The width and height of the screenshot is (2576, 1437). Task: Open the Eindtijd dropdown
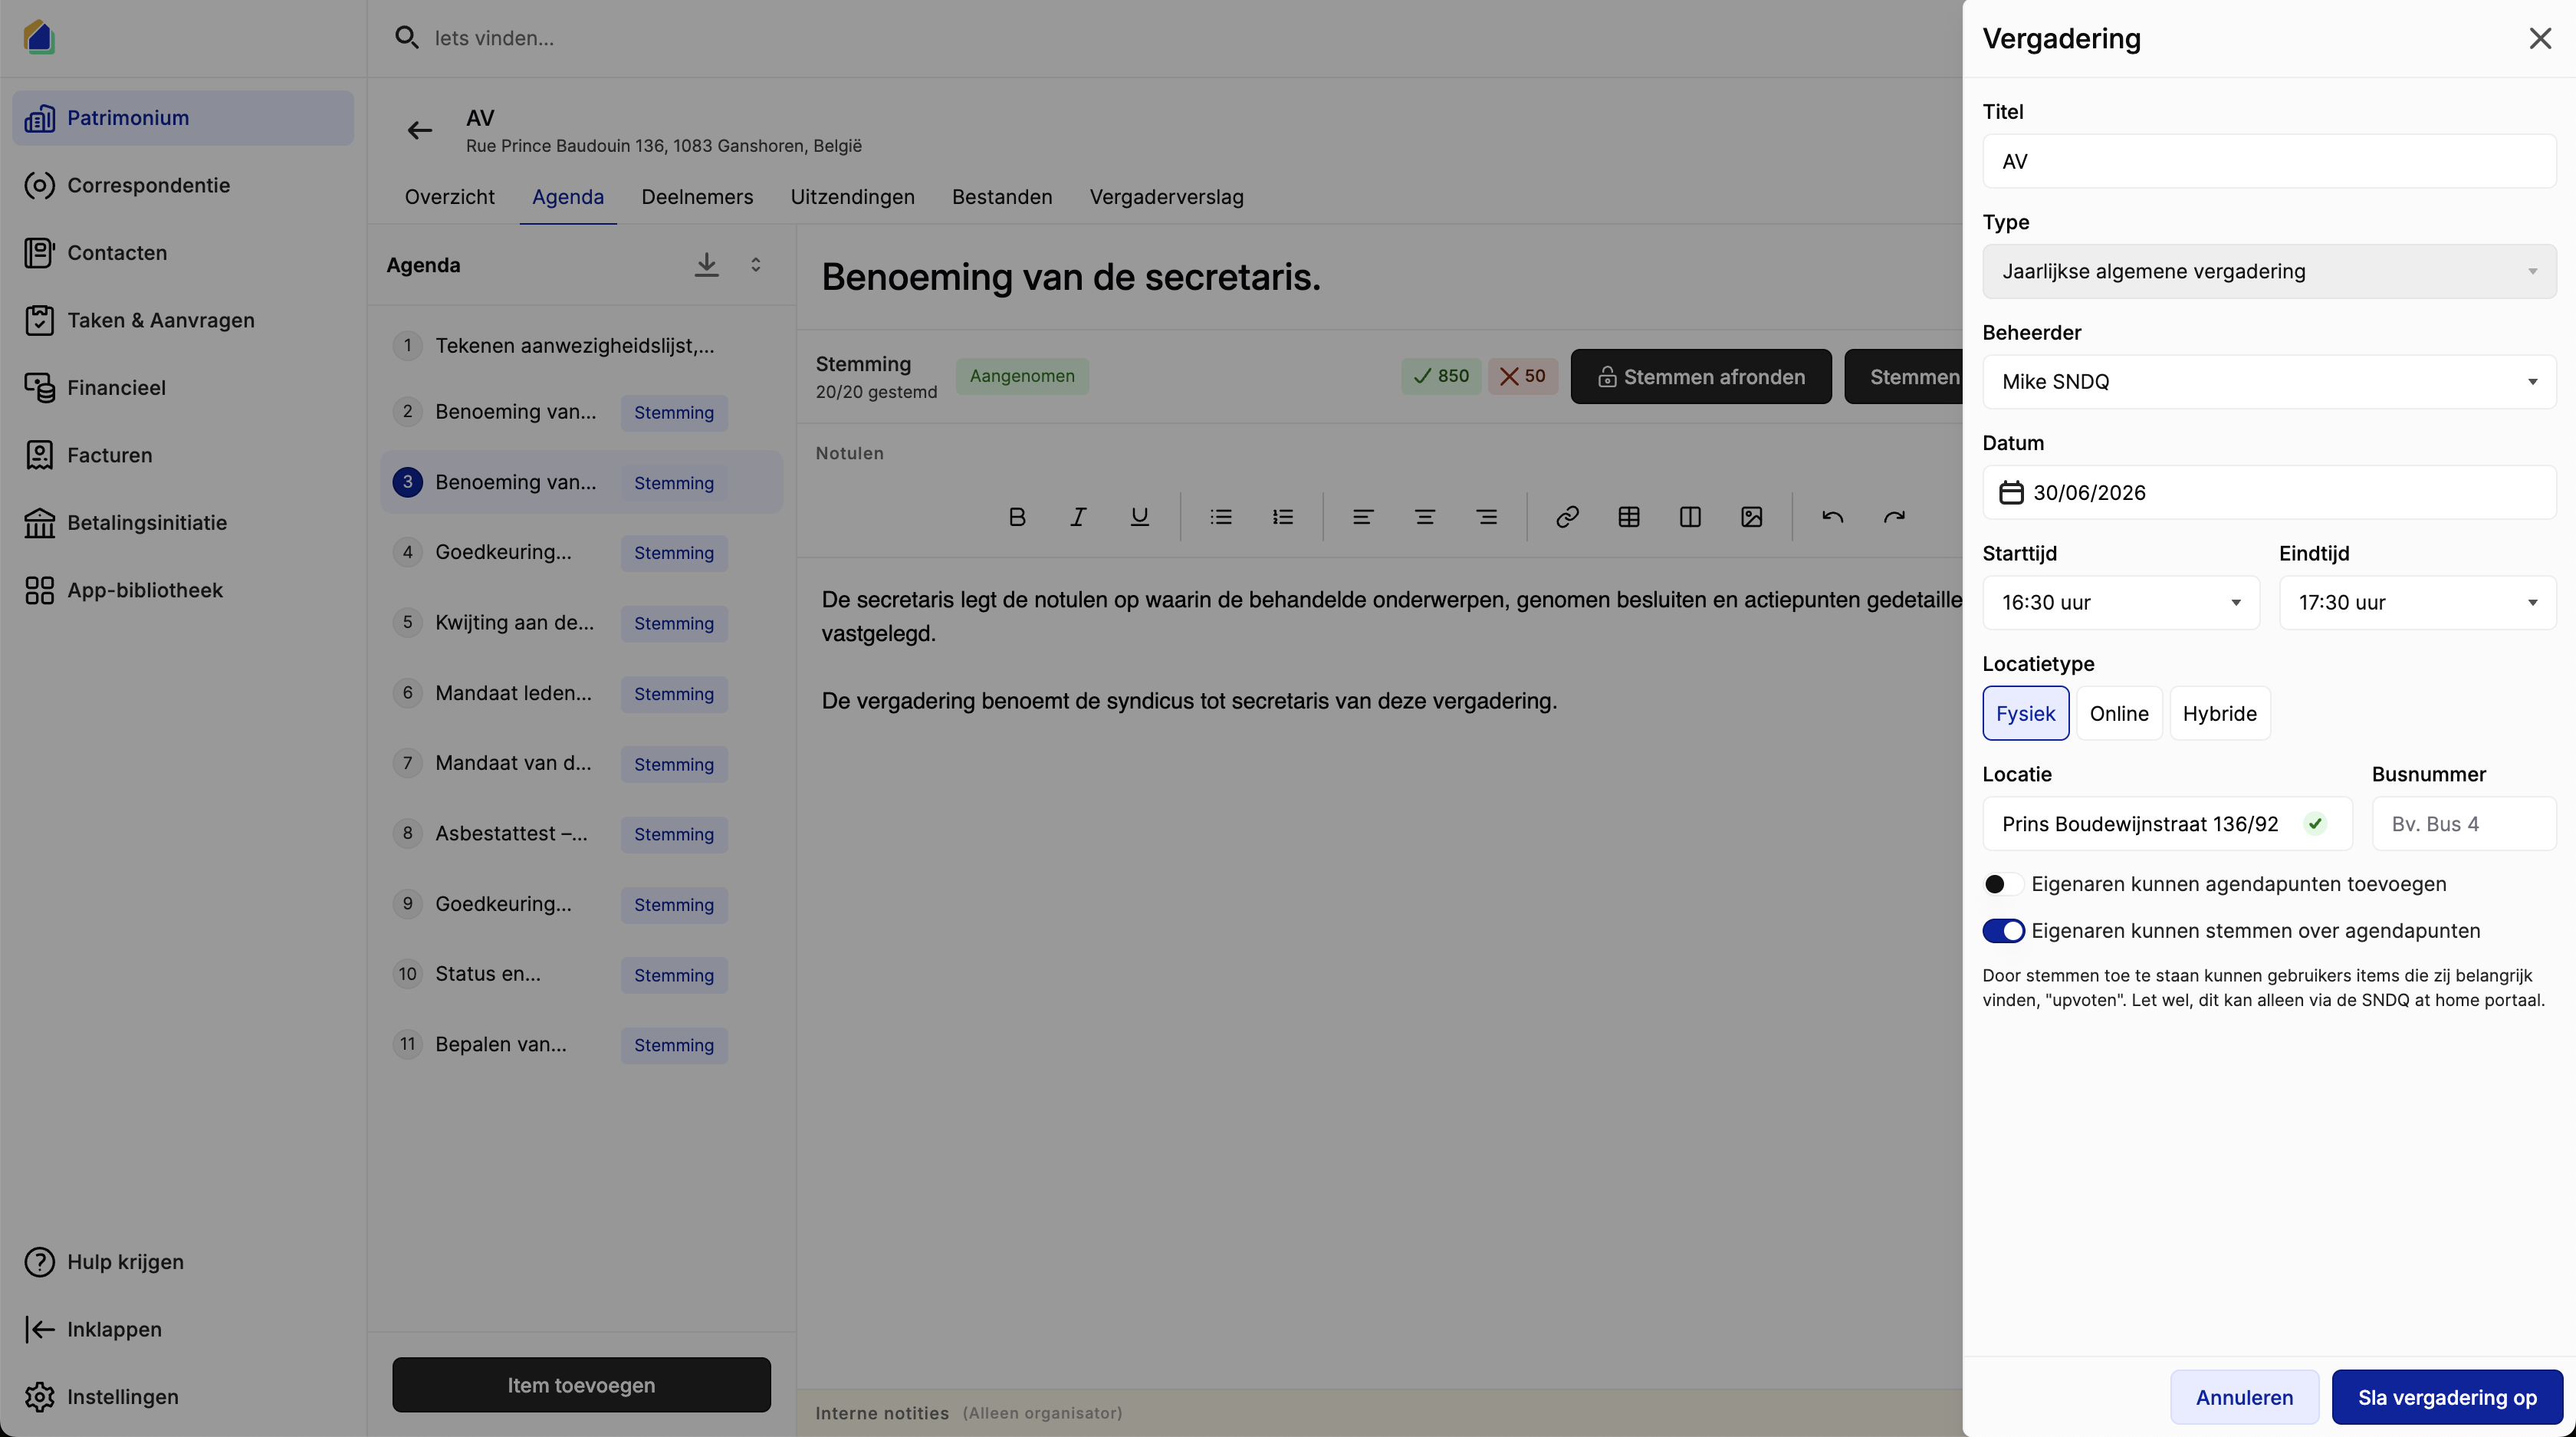pyautogui.click(x=2417, y=603)
